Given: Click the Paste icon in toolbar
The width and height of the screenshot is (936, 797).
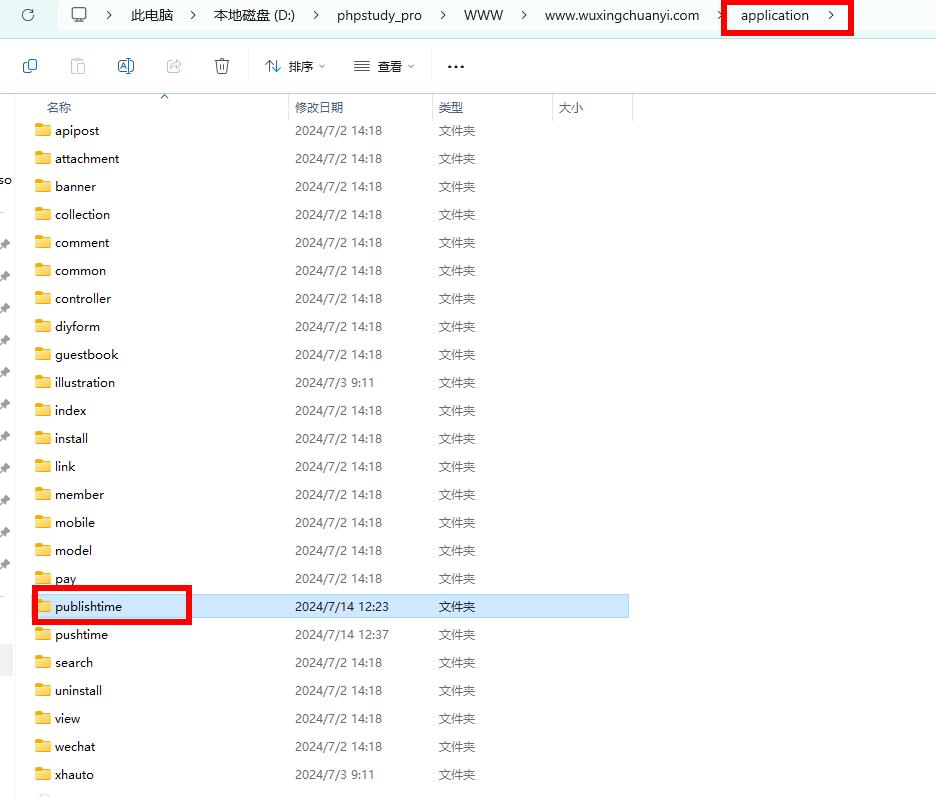Looking at the screenshot, I should point(78,66).
